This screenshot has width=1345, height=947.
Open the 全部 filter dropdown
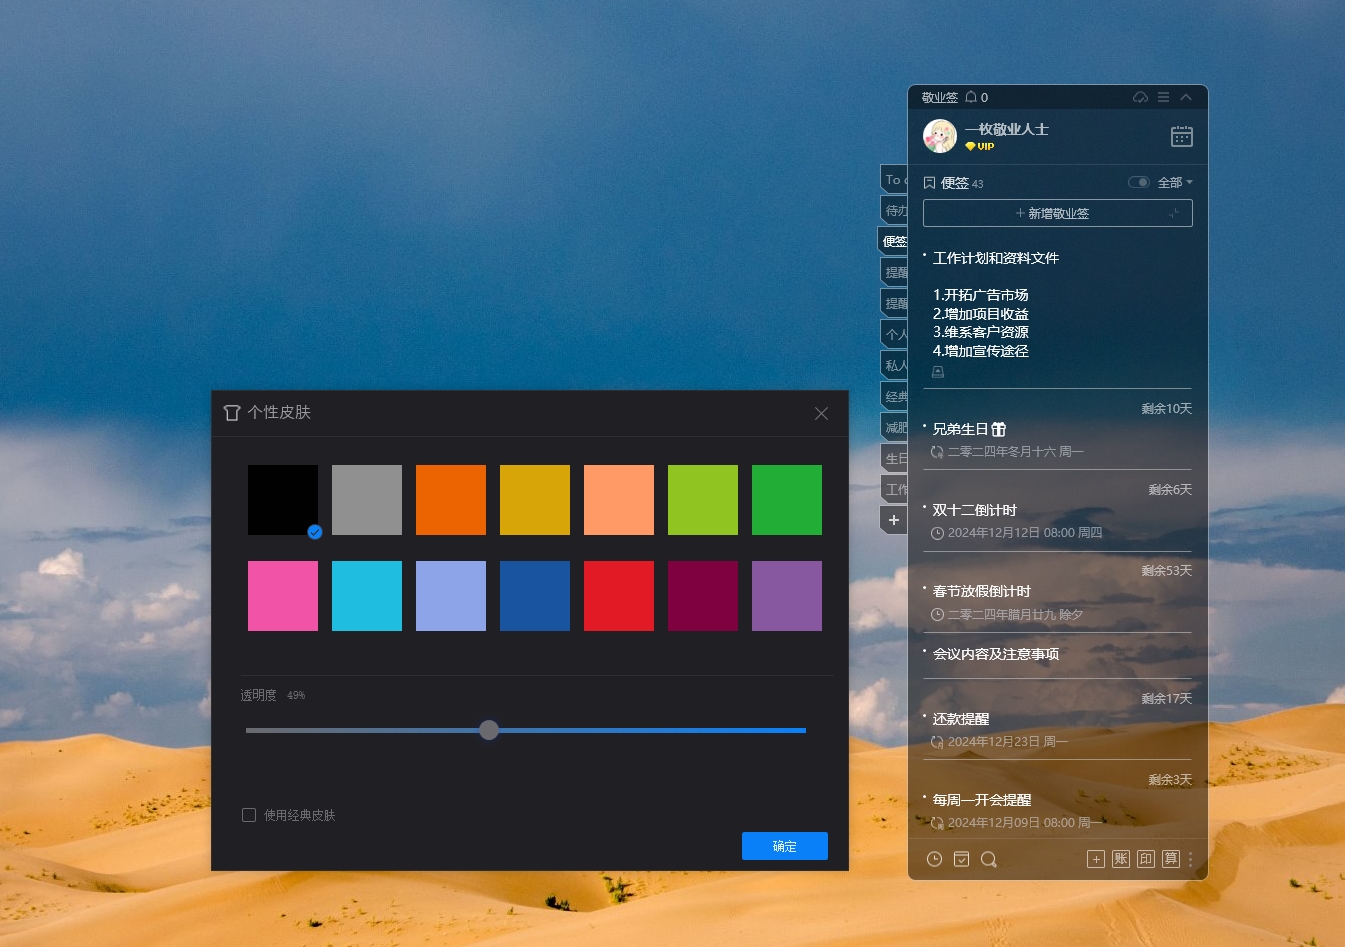1175,182
